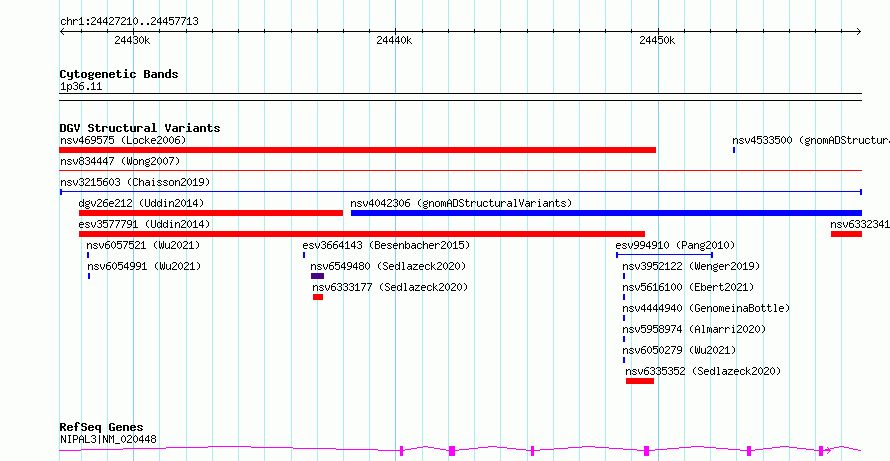Click the chr1:24427210..24457713 coordinates text
The height and width of the screenshot is (461, 890).
click(x=129, y=22)
